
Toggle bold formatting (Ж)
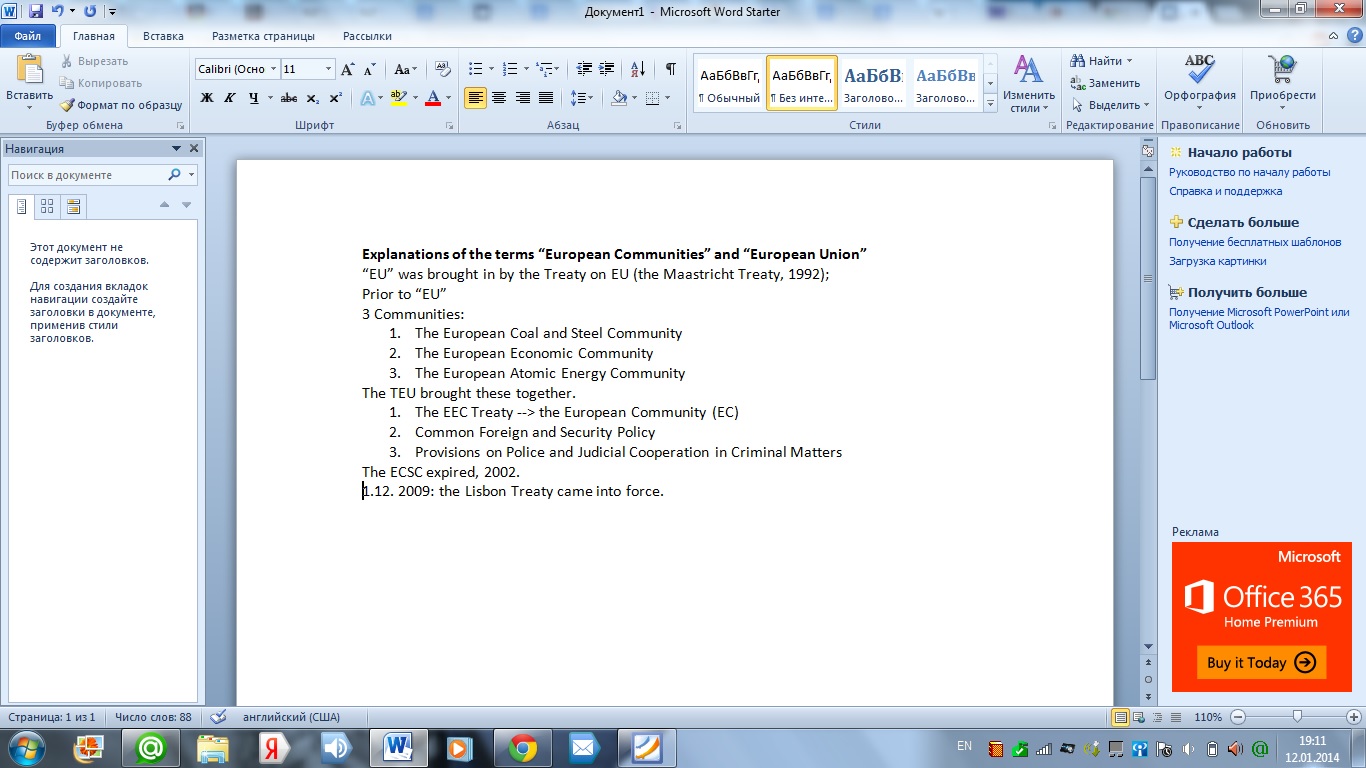point(207,98)
